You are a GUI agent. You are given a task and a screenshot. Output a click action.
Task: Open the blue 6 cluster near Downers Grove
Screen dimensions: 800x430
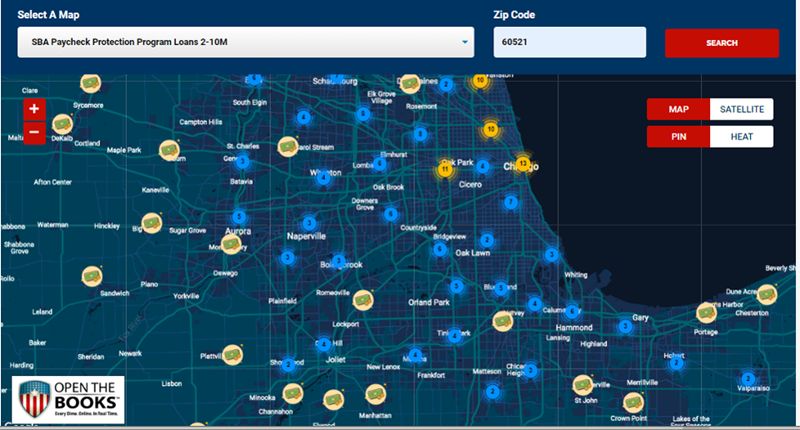(391, 214)
